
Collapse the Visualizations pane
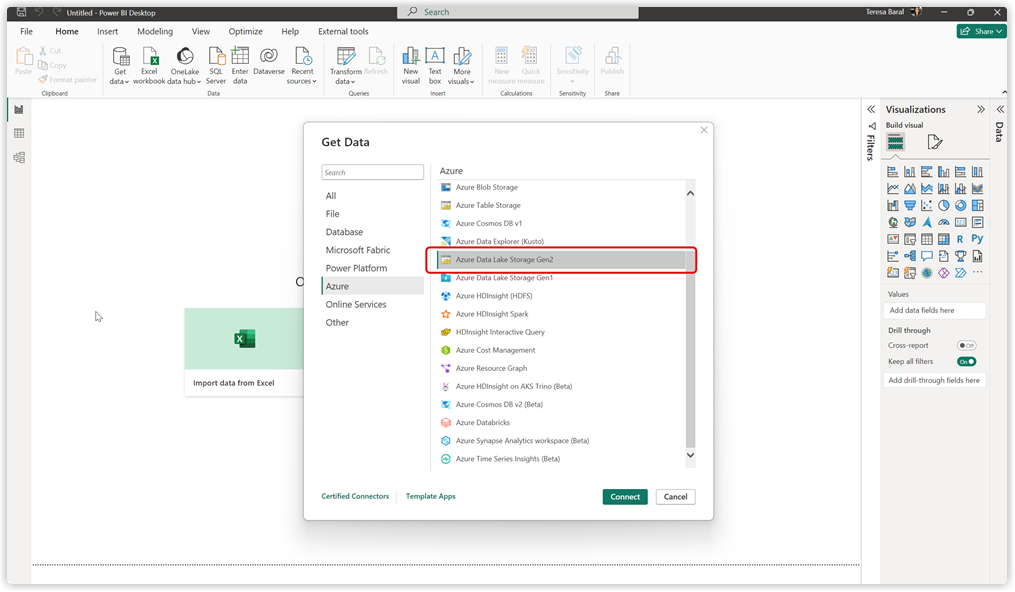tap(981, 109)
